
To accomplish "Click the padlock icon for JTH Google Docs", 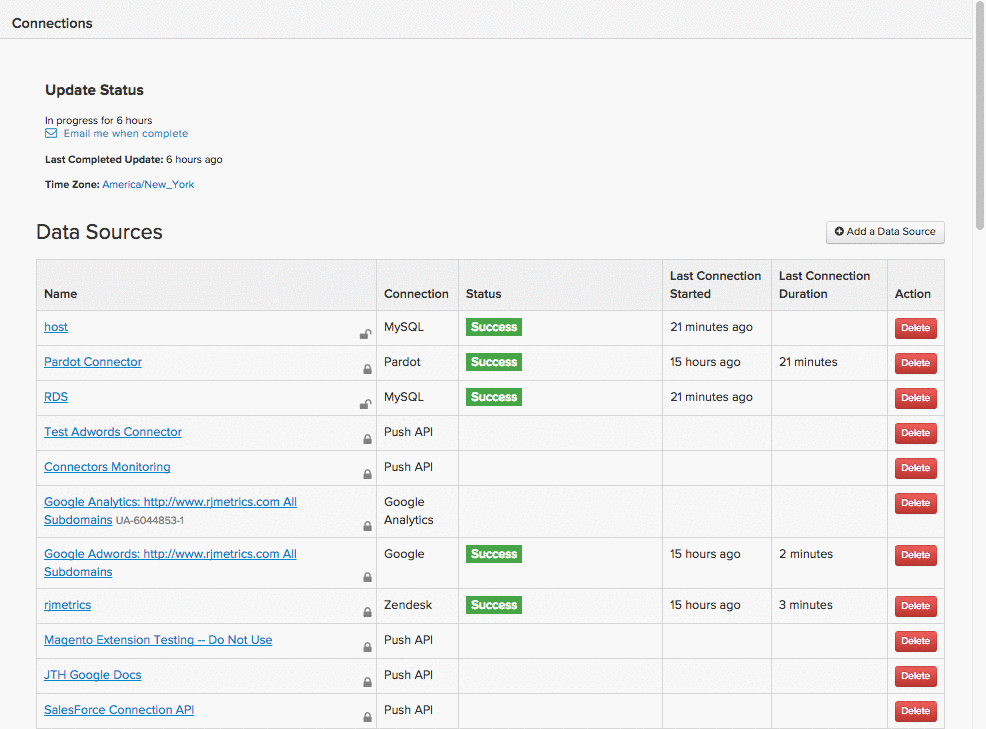I will coord(366,682).
